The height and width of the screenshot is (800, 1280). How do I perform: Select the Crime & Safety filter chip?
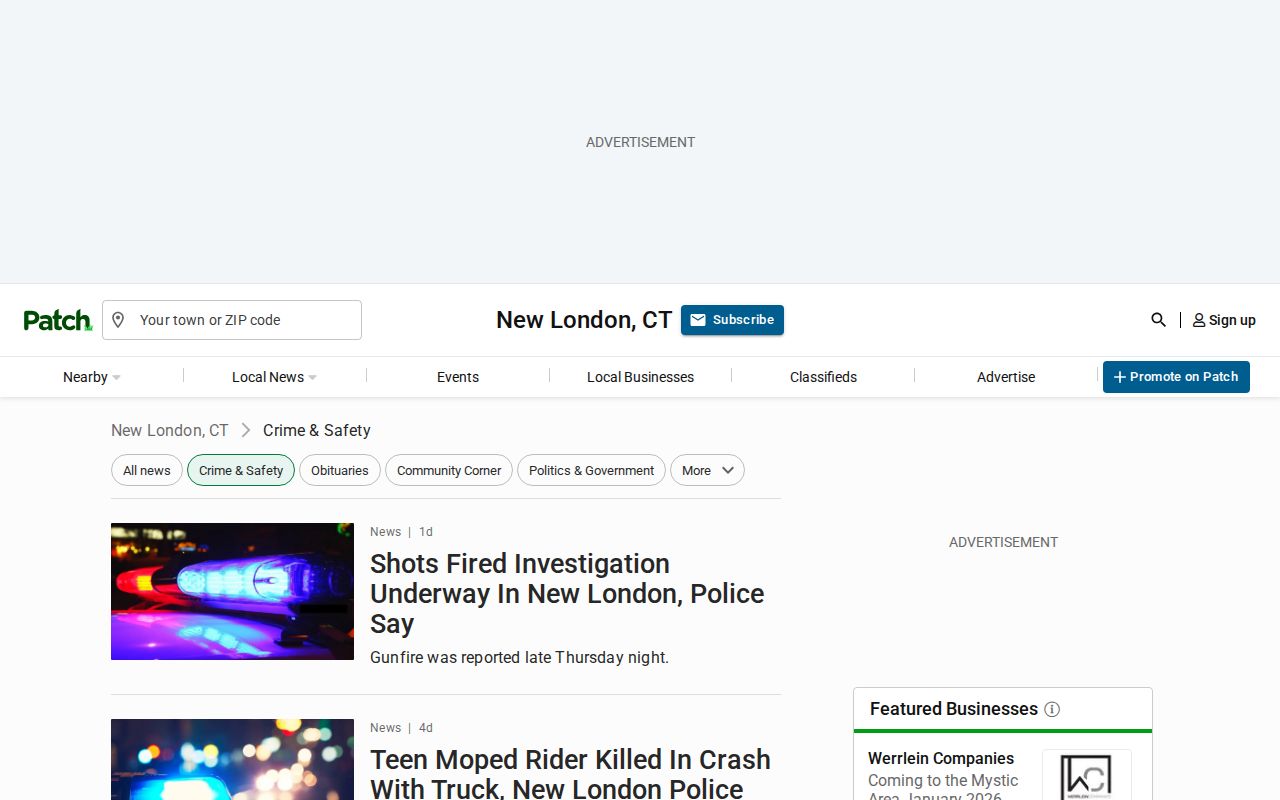point(241,470)
